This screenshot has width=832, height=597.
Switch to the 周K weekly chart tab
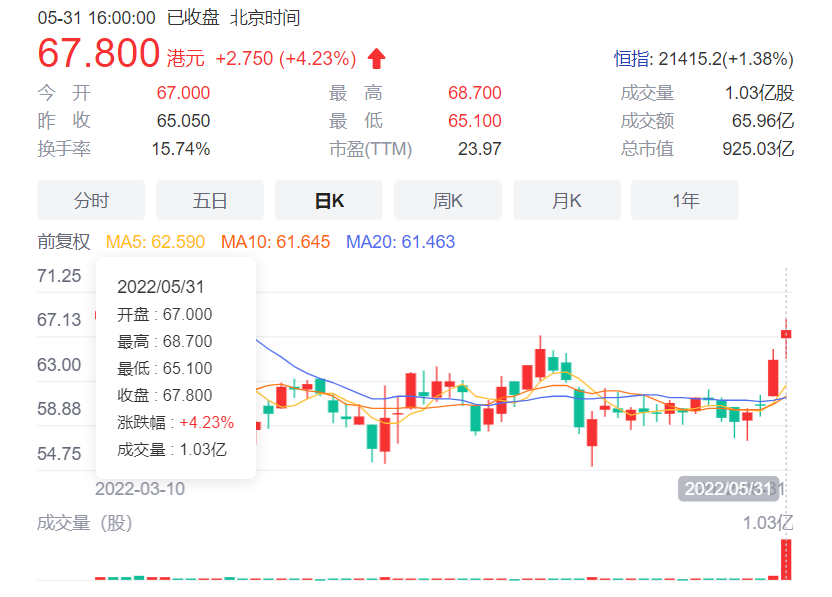(x=448, y=200)
